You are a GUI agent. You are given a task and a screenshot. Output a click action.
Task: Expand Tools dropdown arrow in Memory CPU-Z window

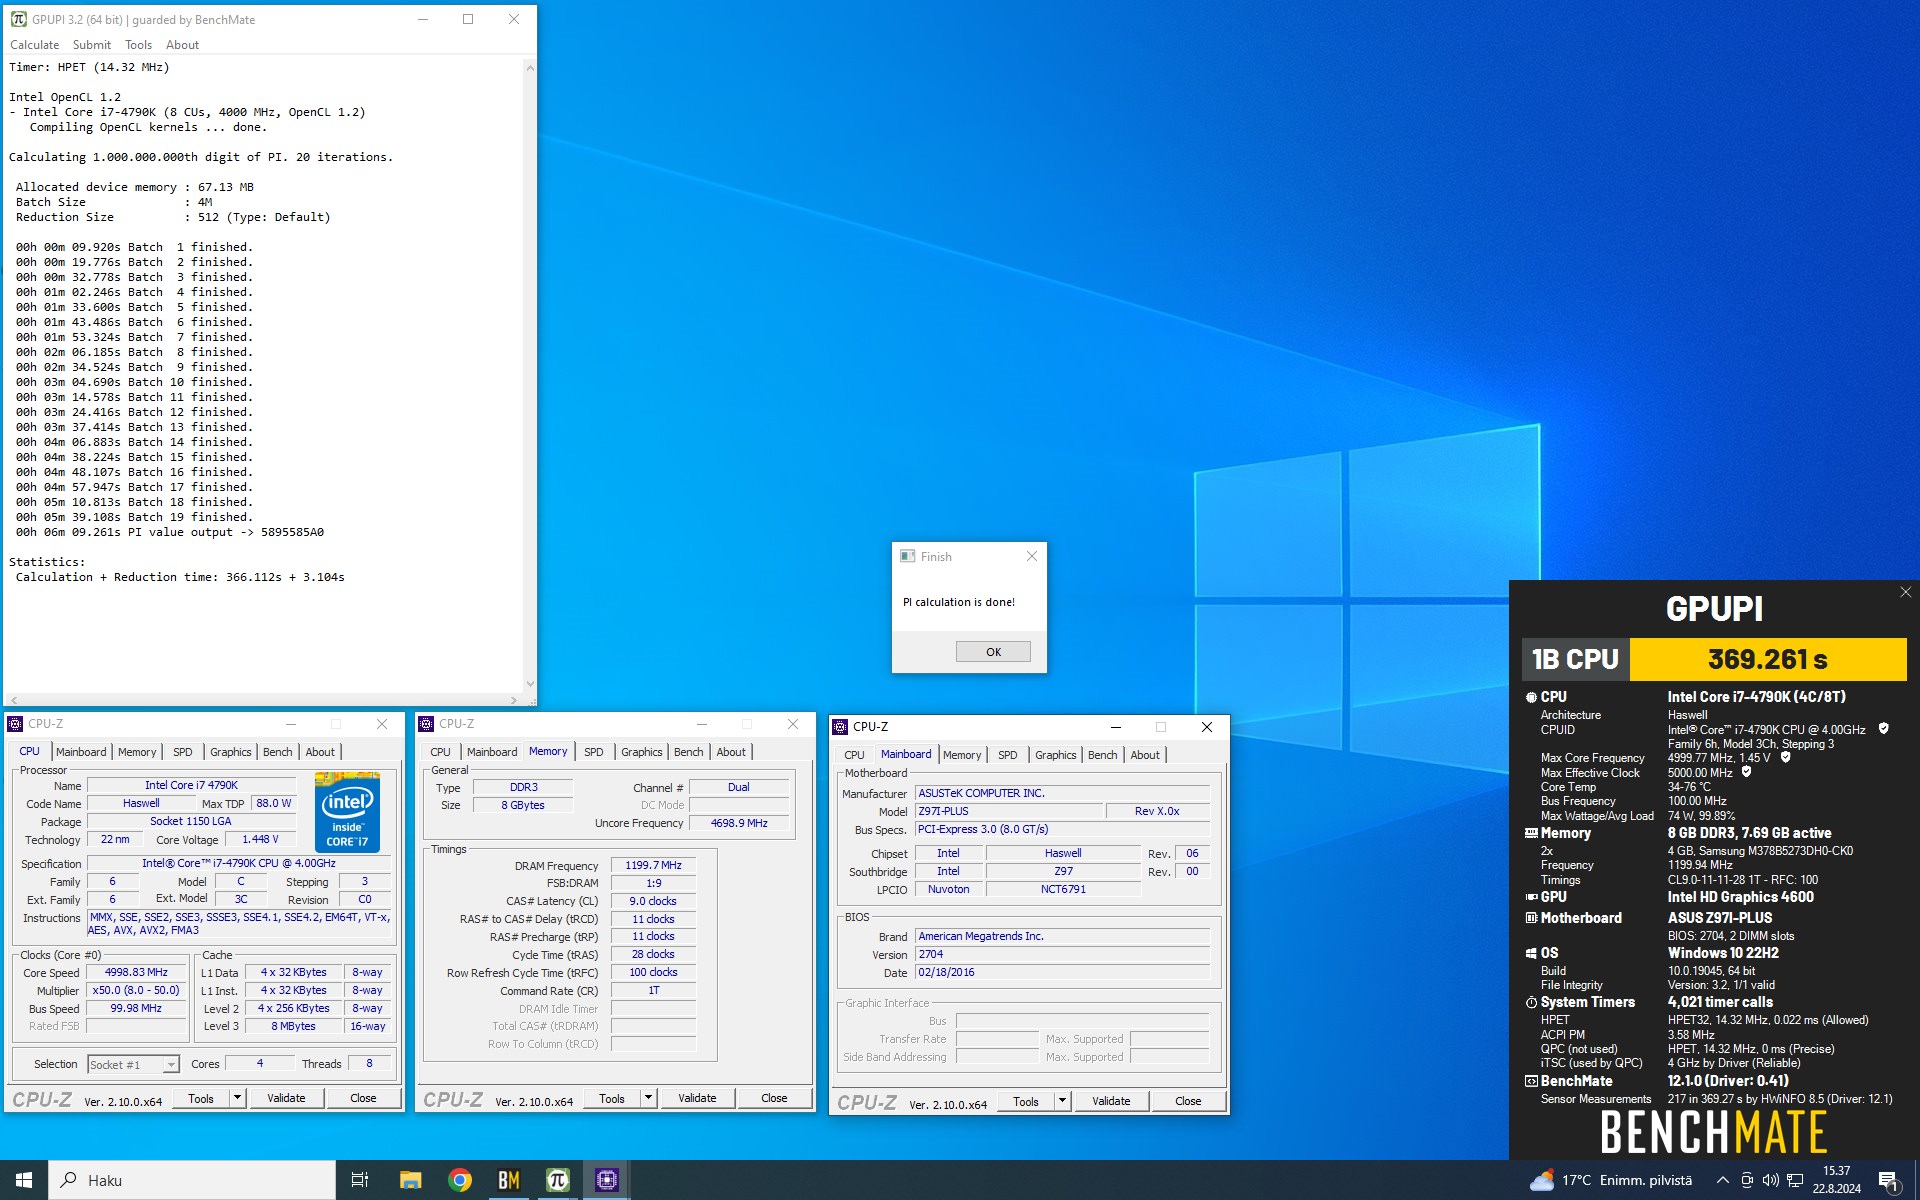click(648, 1098)
